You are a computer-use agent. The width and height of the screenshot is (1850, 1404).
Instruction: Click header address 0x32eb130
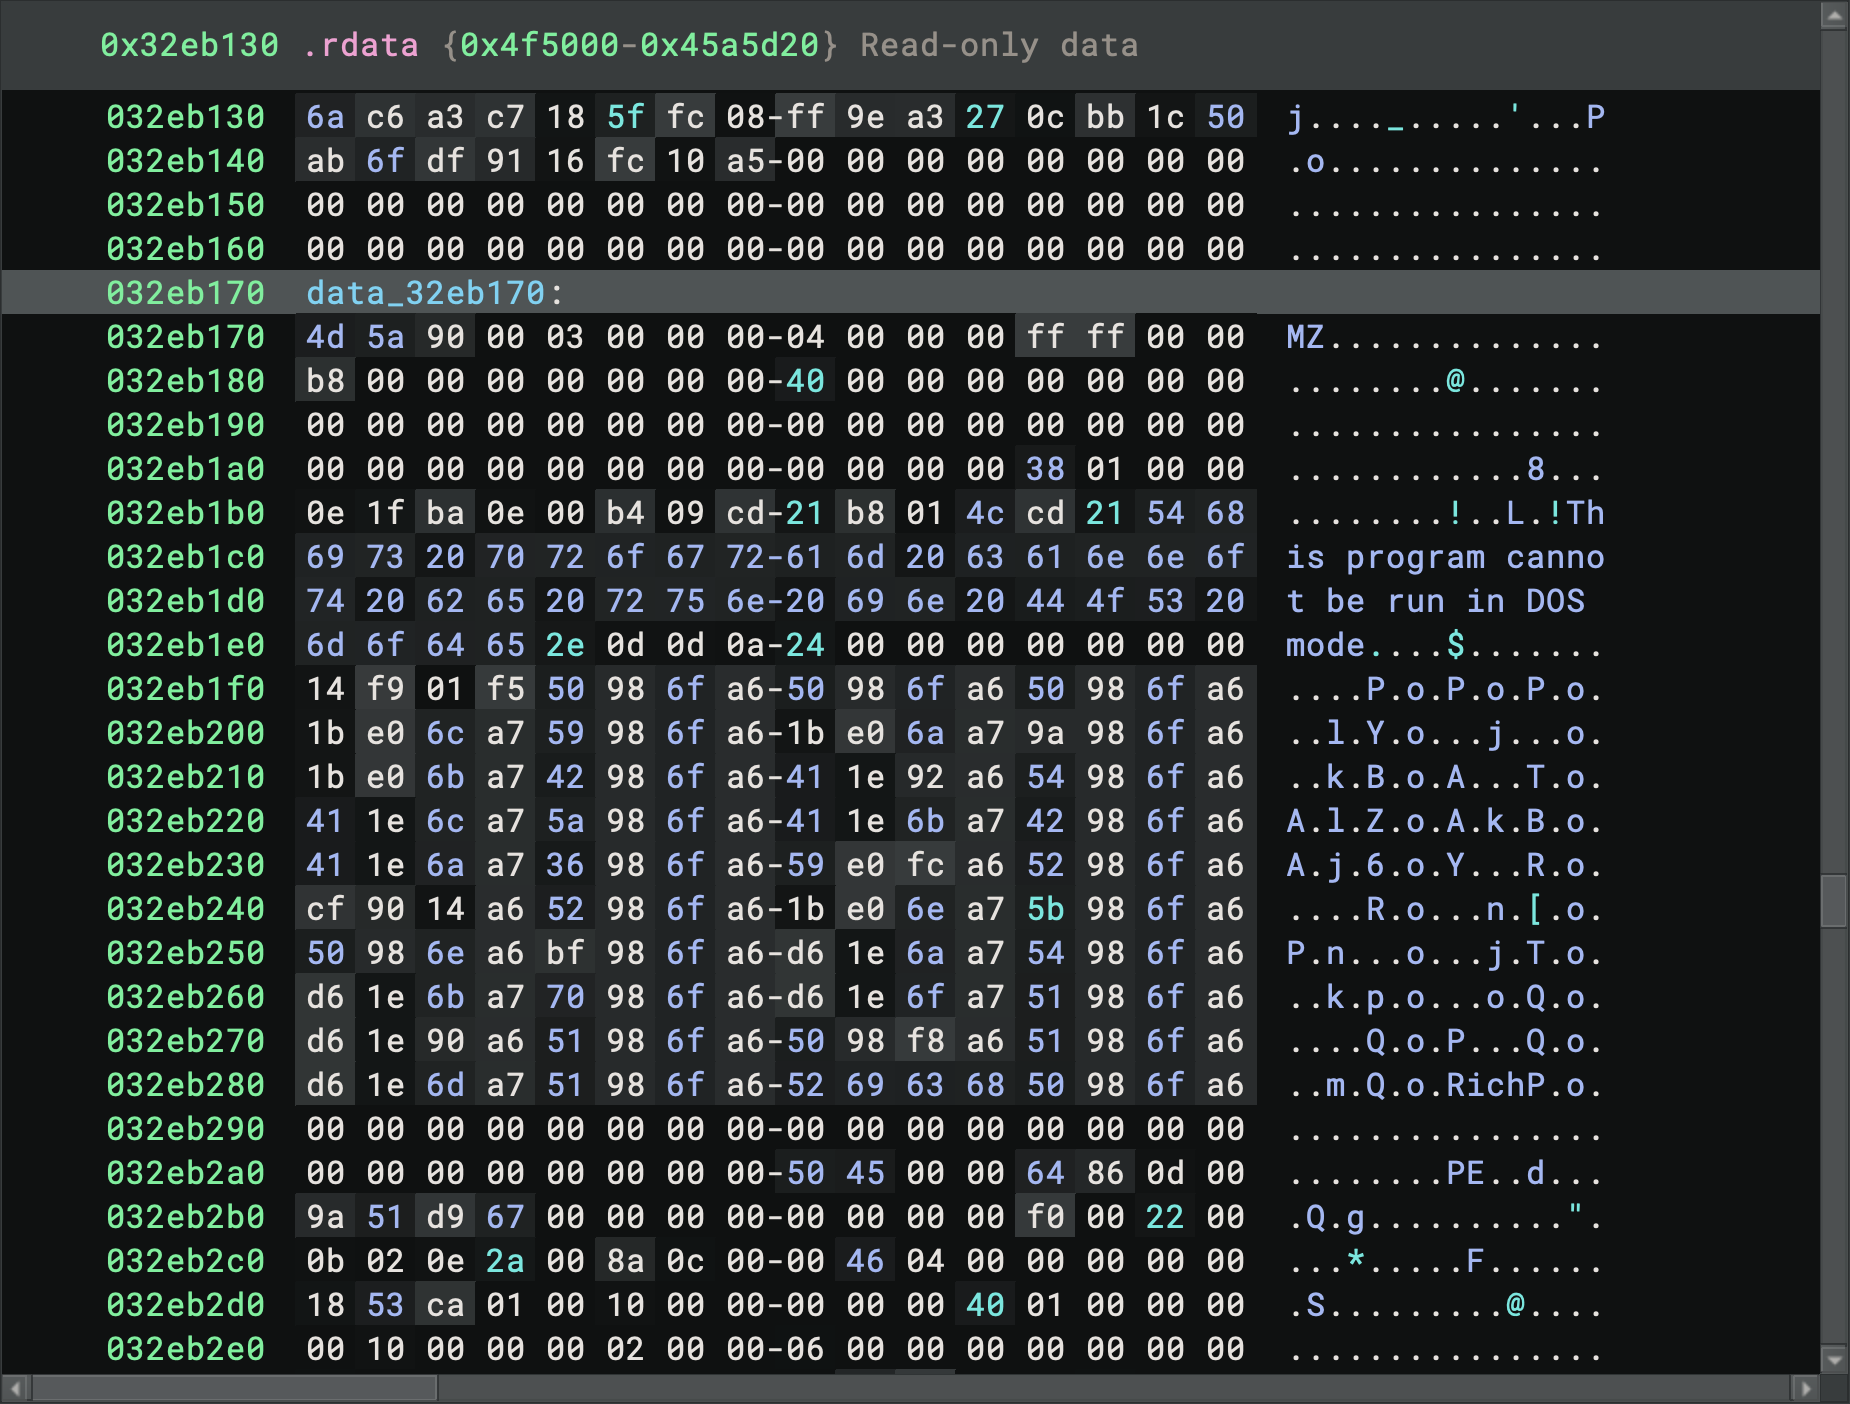pos(189,45)
